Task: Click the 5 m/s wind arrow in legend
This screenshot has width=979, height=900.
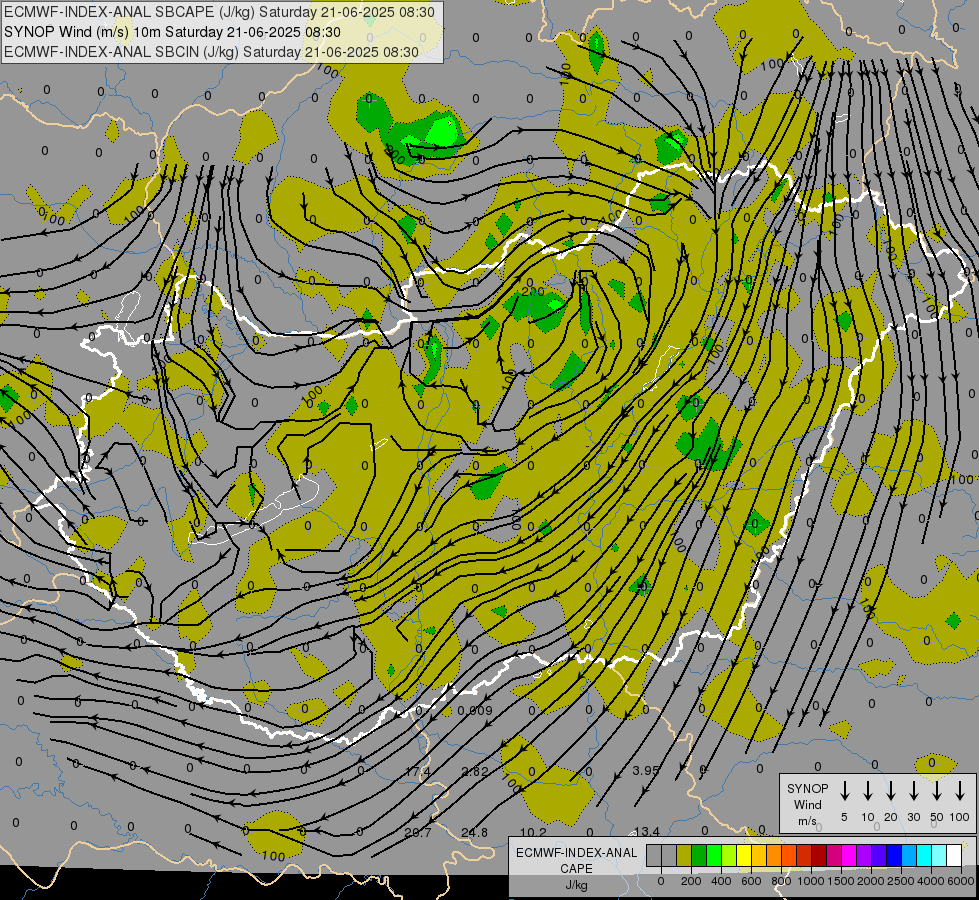Action: coord(844,790)
